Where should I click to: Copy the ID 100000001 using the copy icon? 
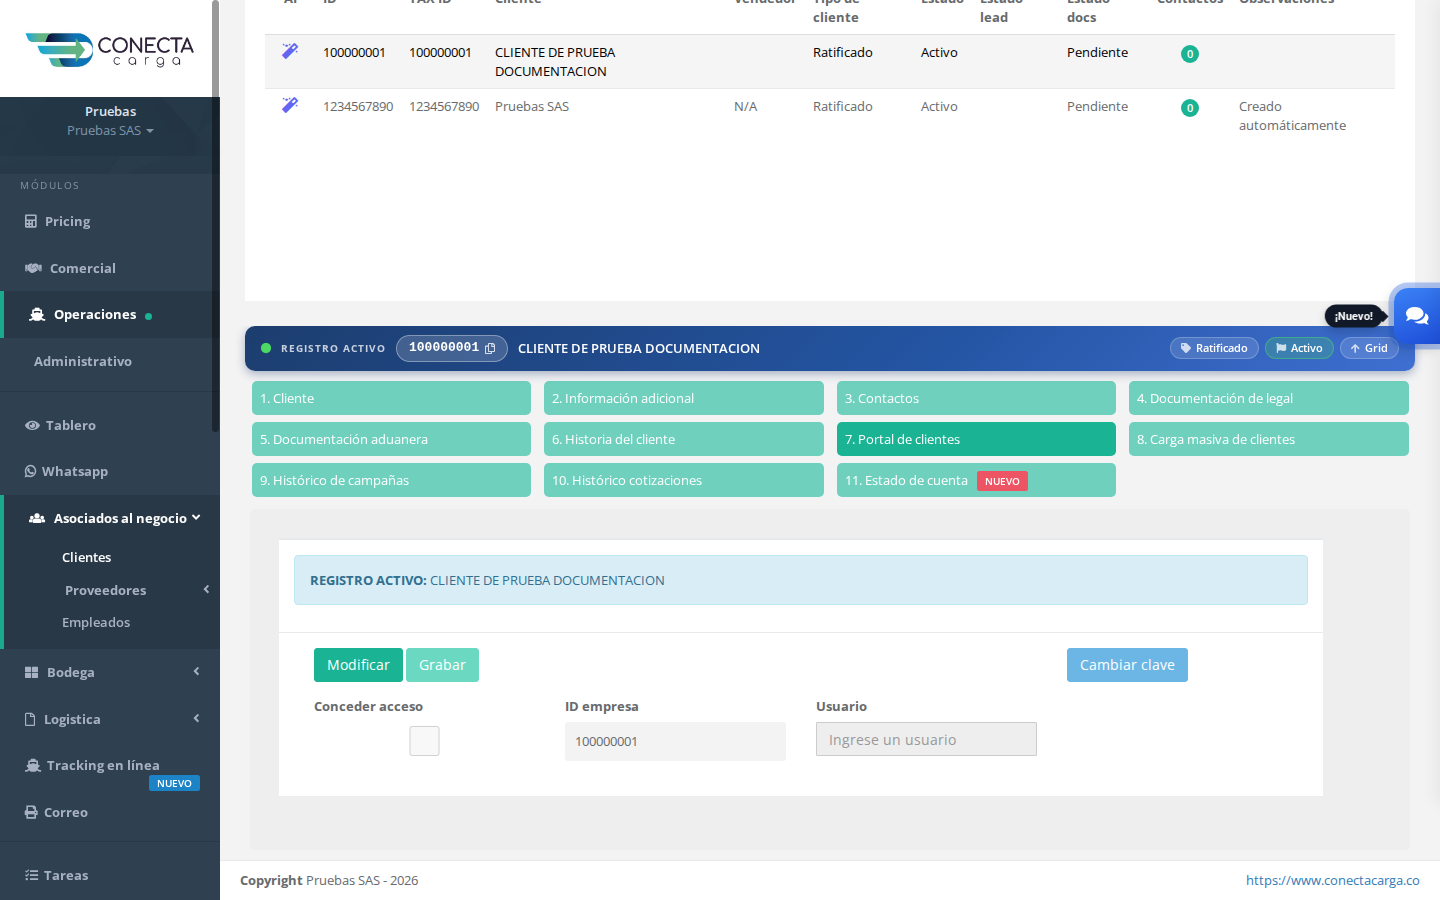490,348
